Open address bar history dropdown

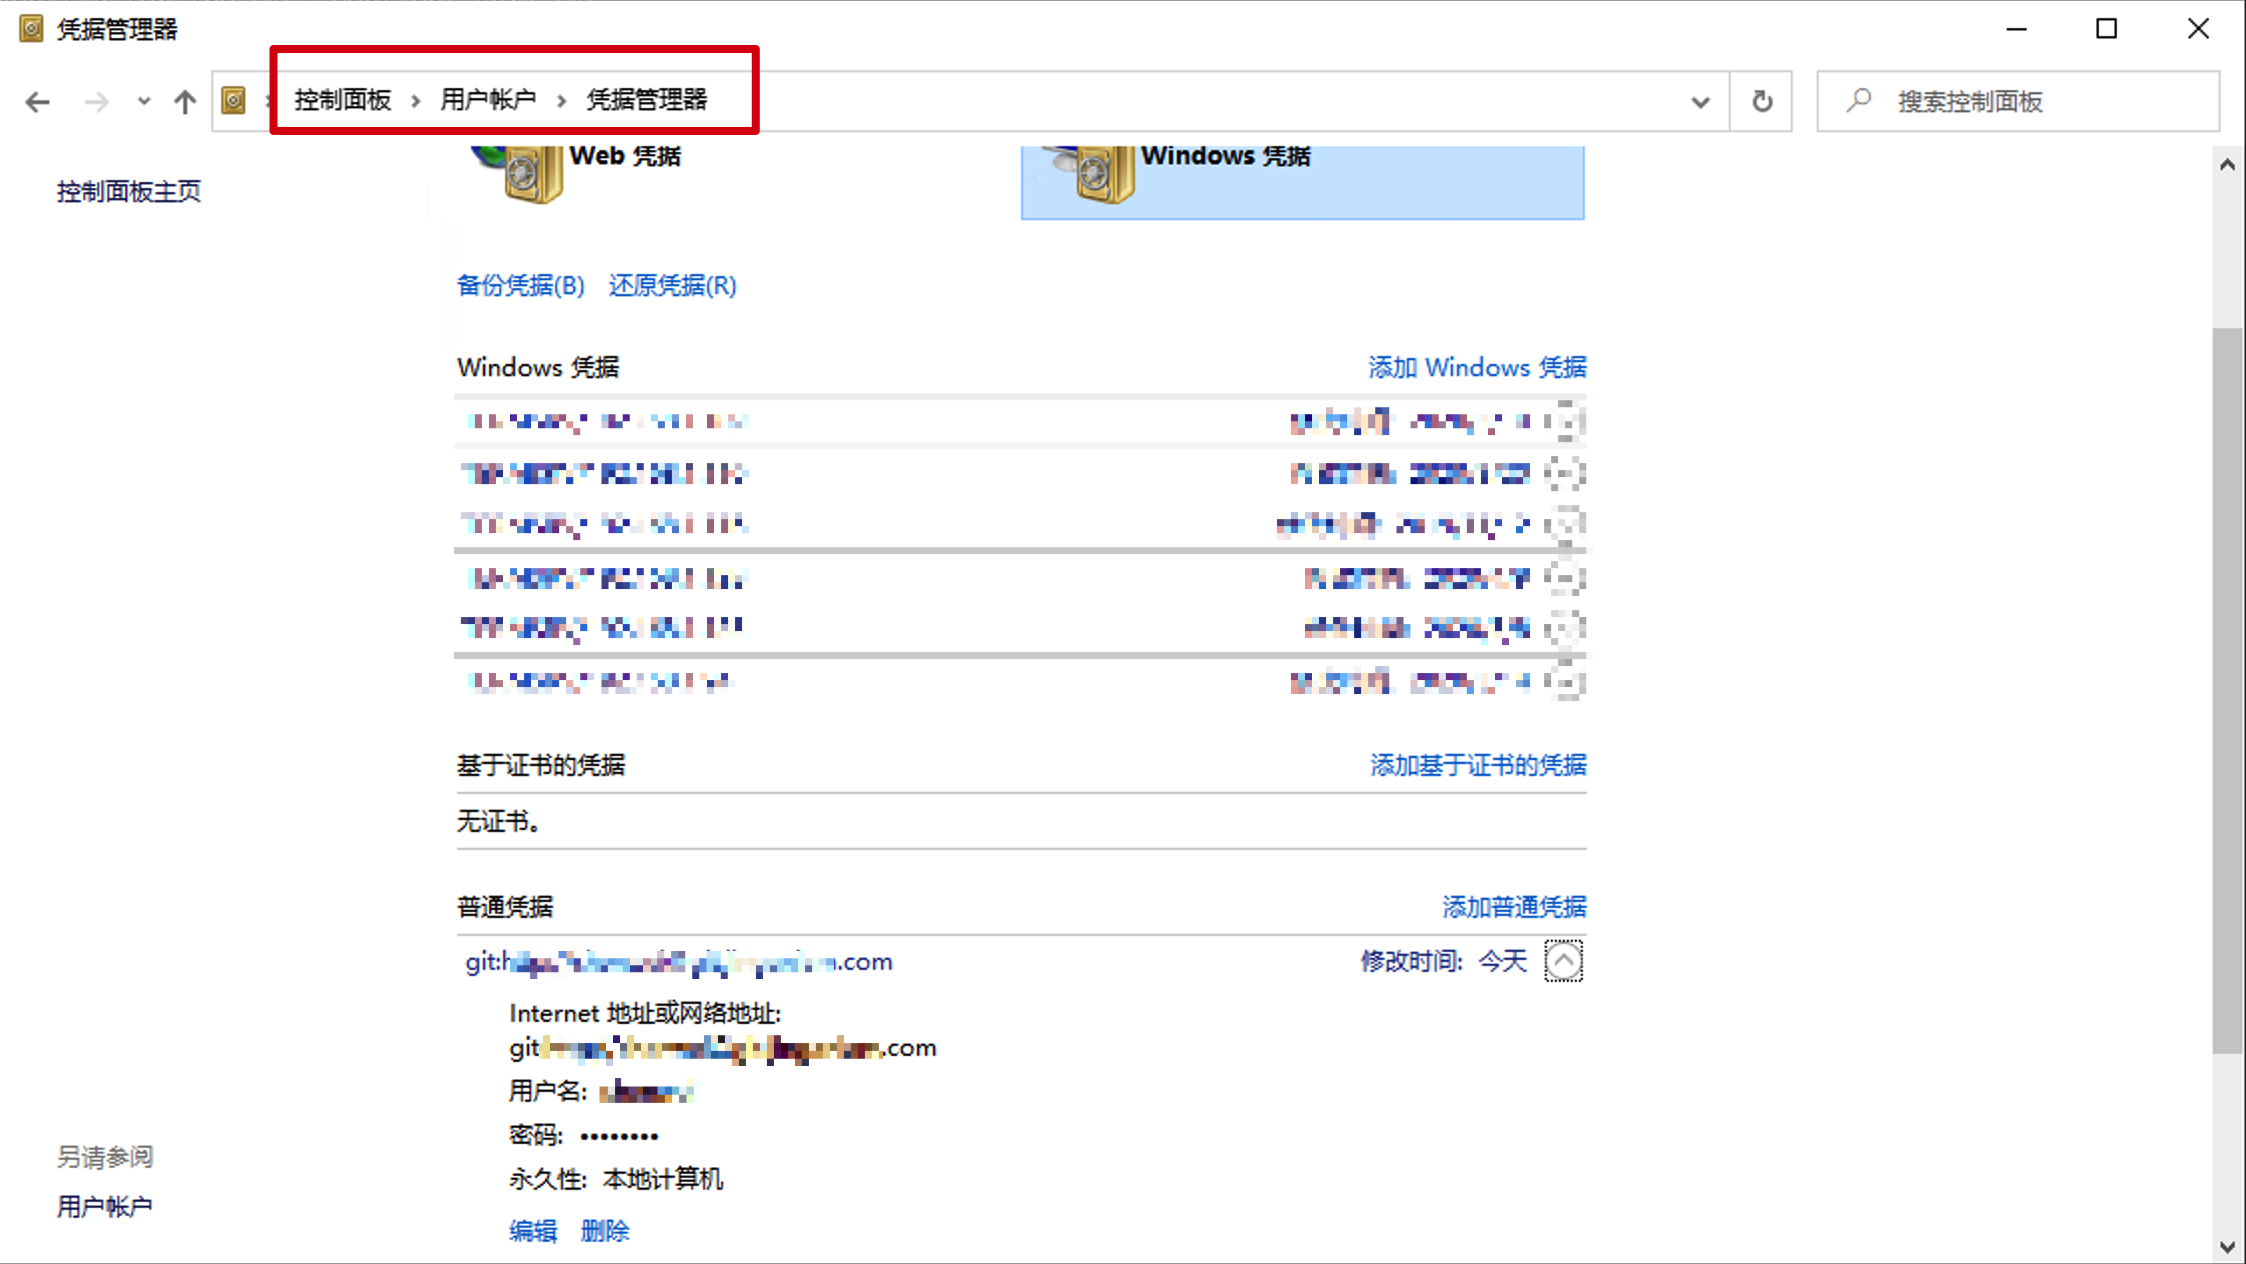pos(1700,101)
